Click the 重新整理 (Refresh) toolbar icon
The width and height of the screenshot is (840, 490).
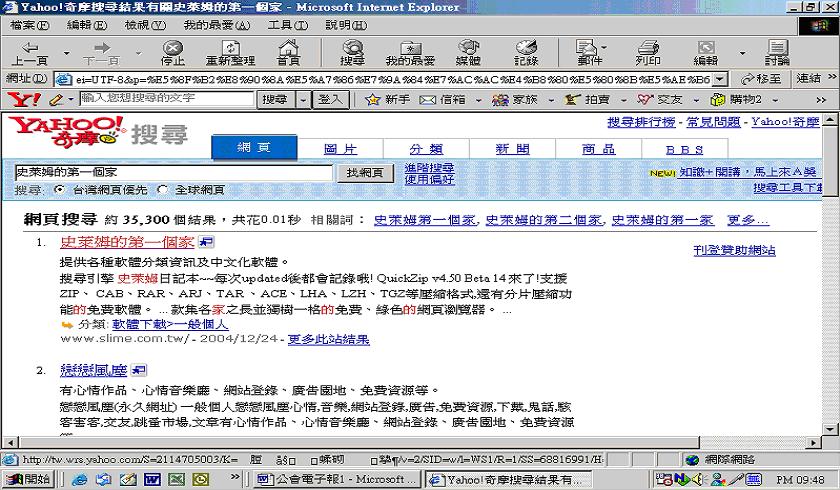[231, 52]
